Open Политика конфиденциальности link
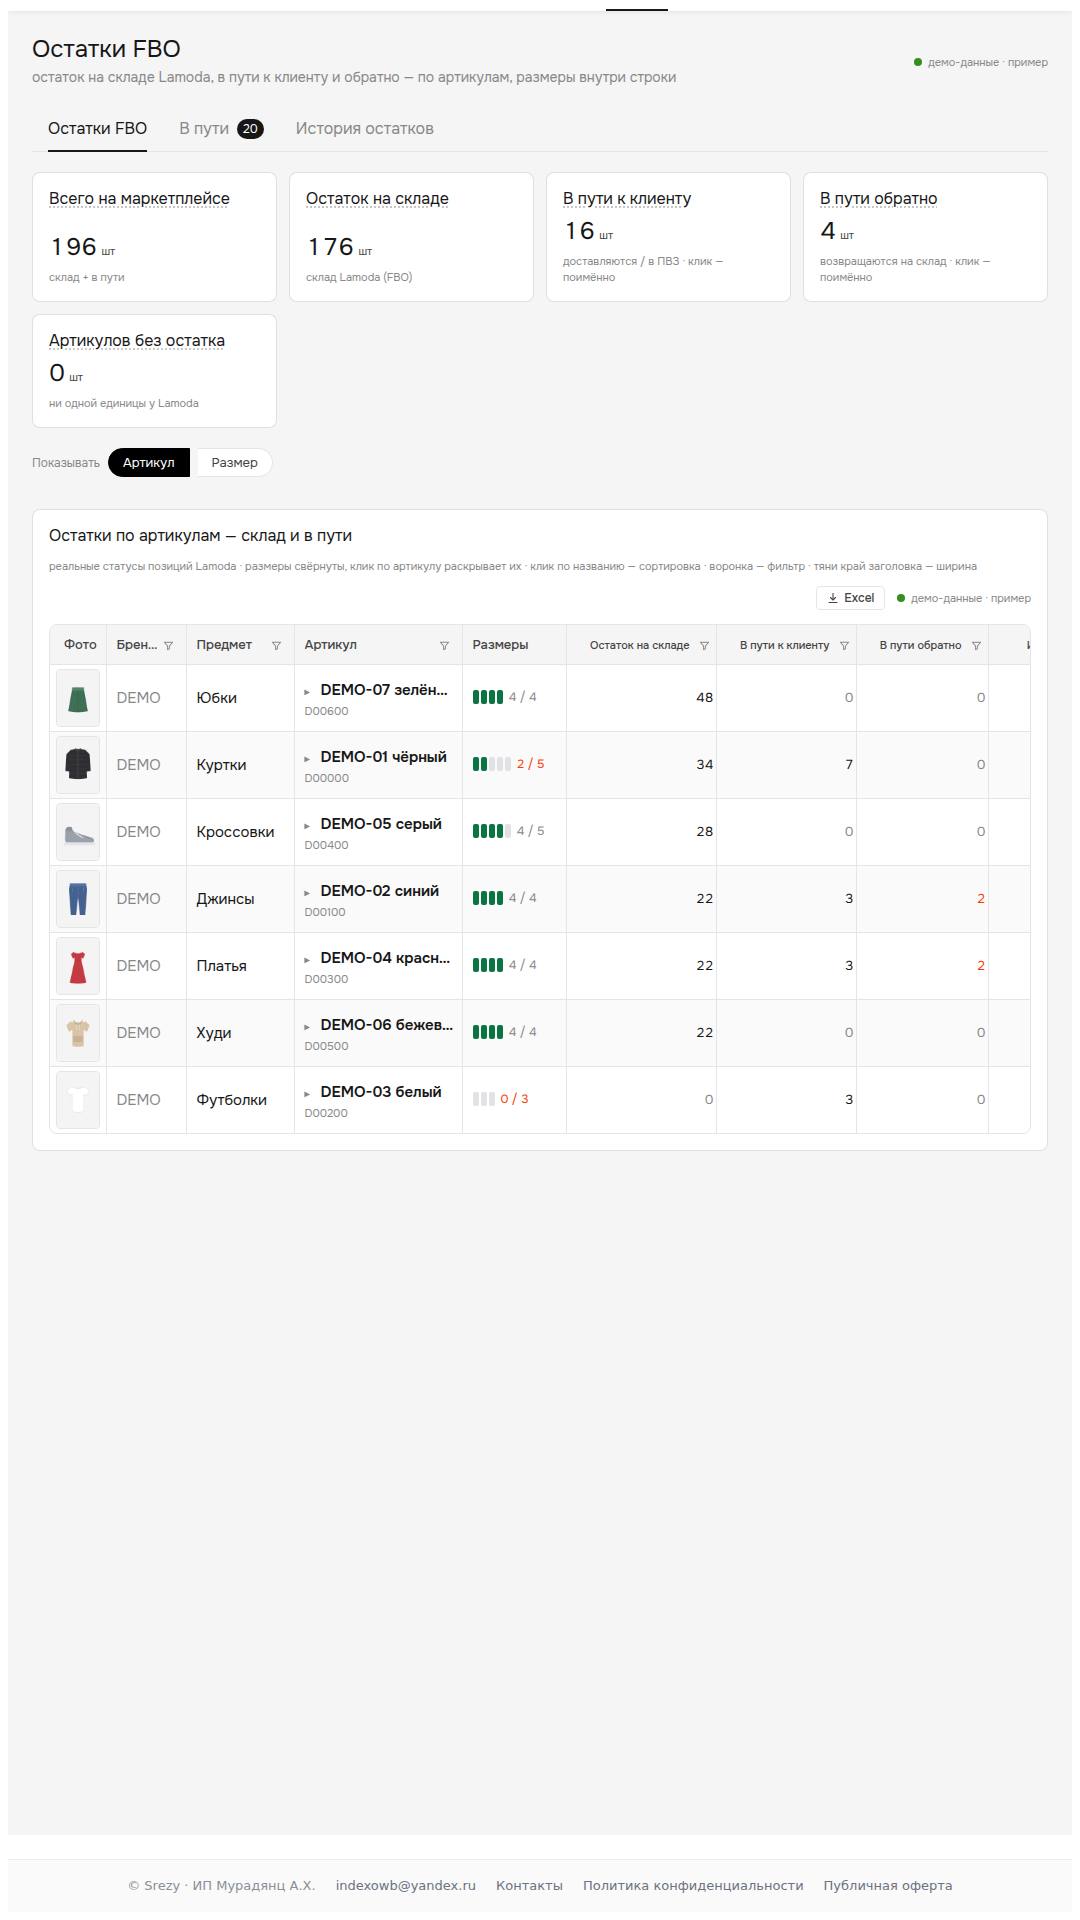 693,1885
